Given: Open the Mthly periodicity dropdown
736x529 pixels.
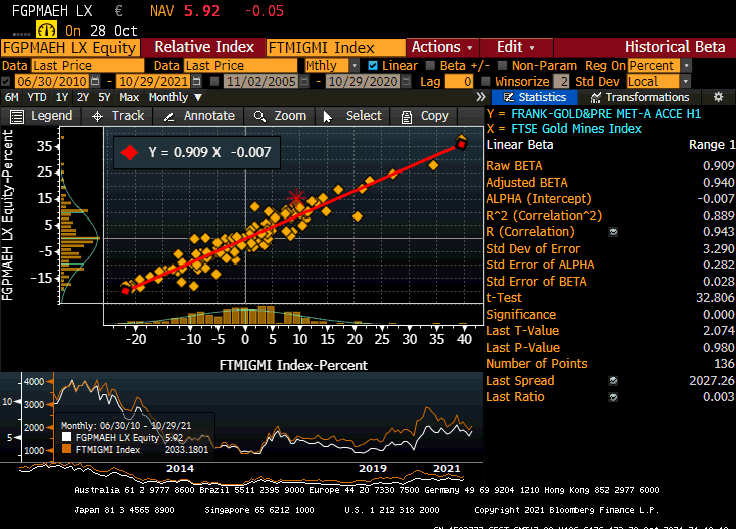Looking at the screenshot, I should (333, 65).
